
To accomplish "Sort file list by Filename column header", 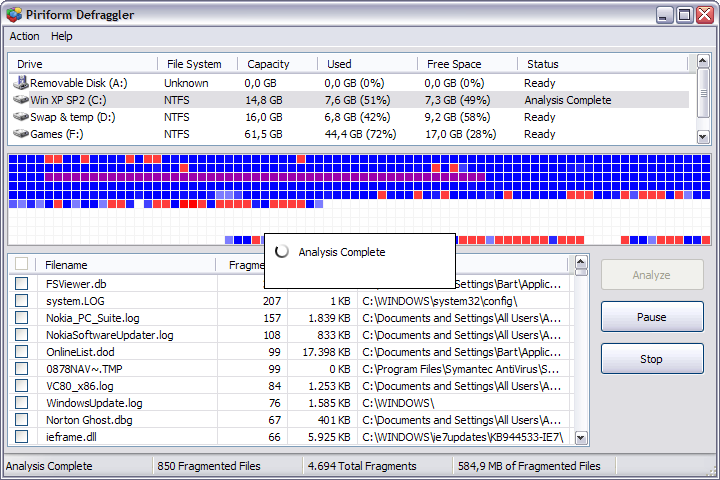I will tap(125, 265).
